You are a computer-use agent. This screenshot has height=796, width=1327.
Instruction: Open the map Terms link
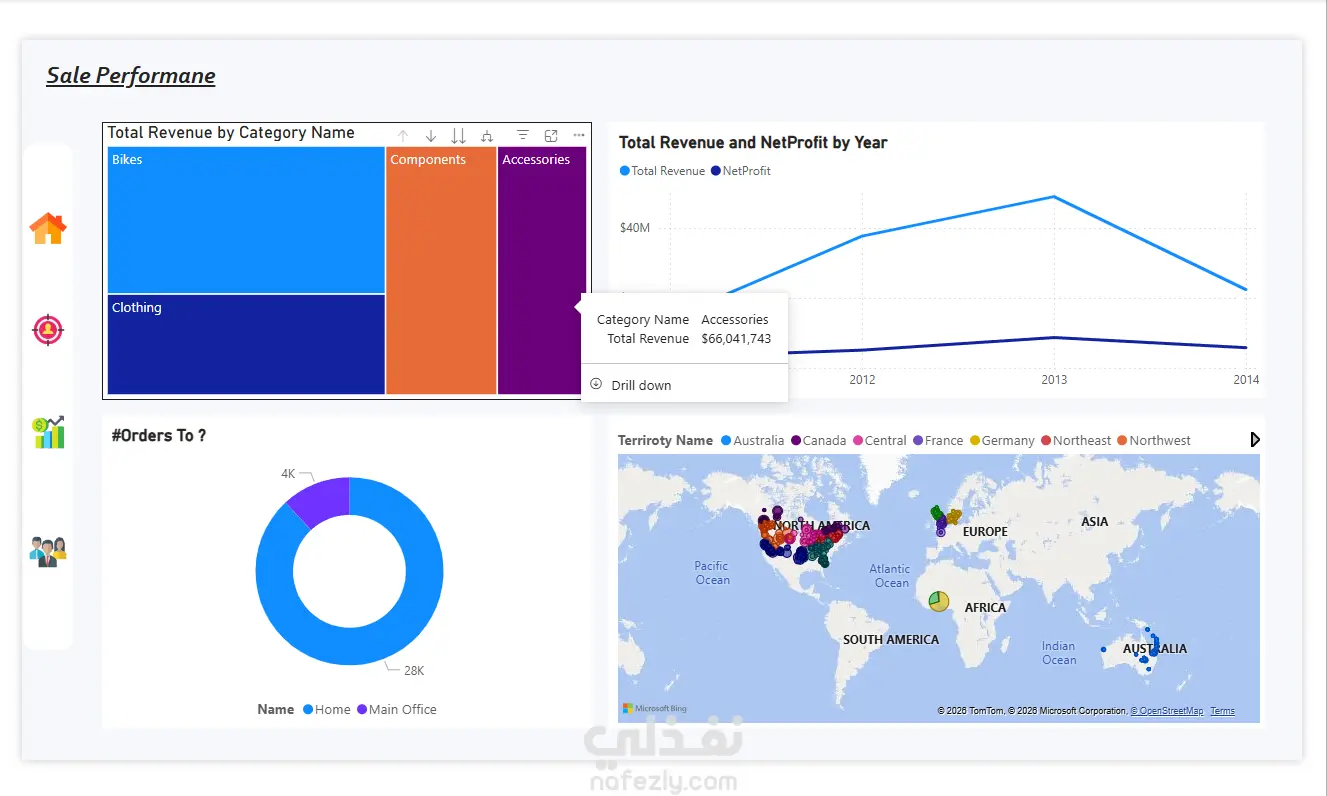[1222, 711]
